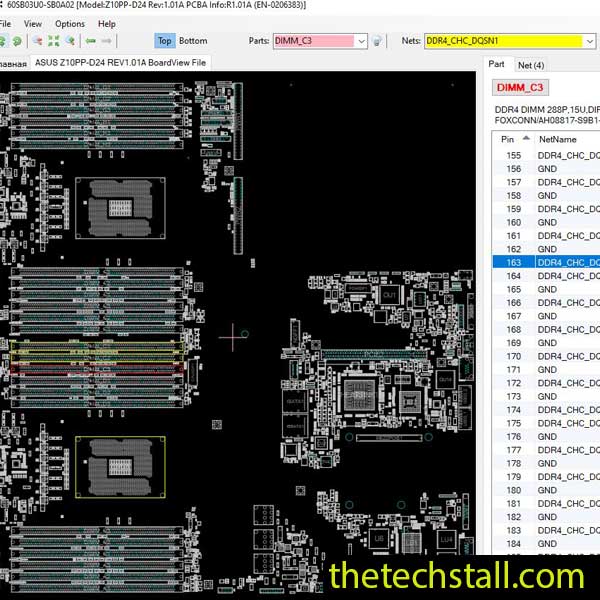The width and height of the screenshot is (600, 600).
Task: Click the green back arrow icon
Action: tap(91, 41)
